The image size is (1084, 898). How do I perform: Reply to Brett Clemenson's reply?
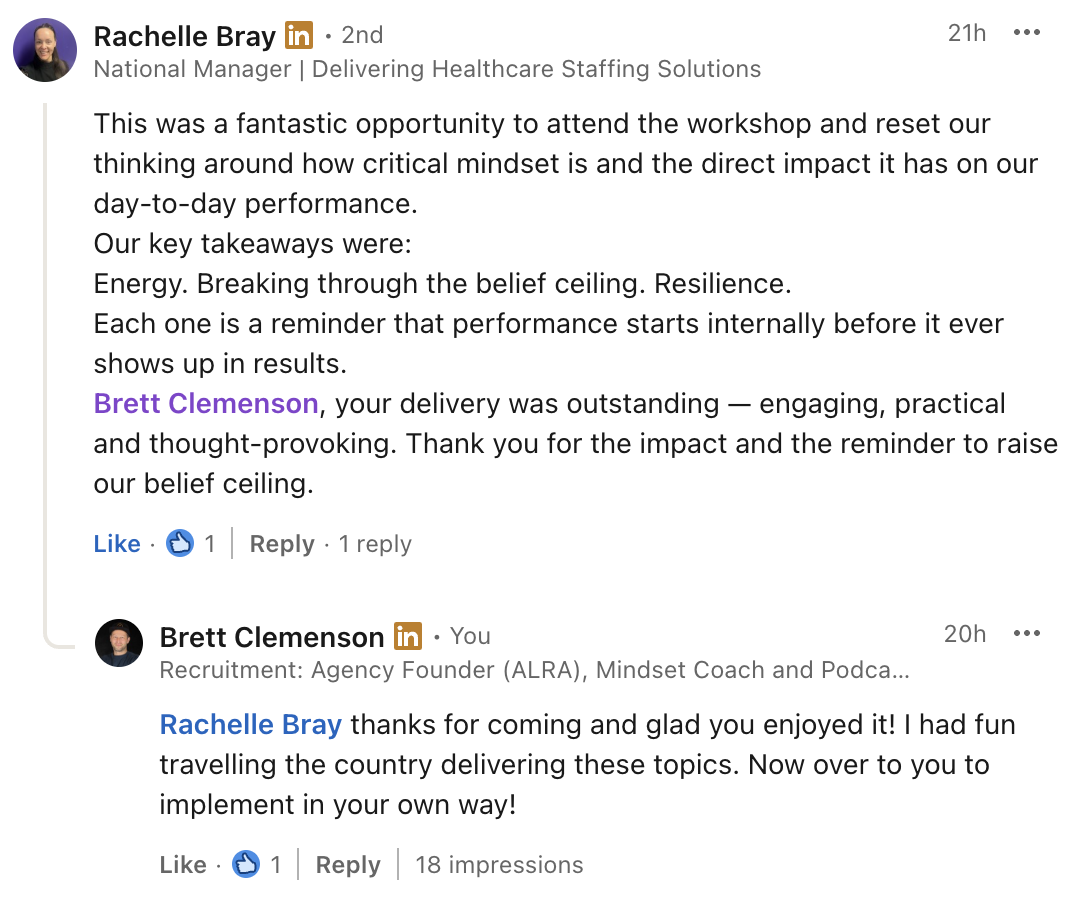pos(348,865)
